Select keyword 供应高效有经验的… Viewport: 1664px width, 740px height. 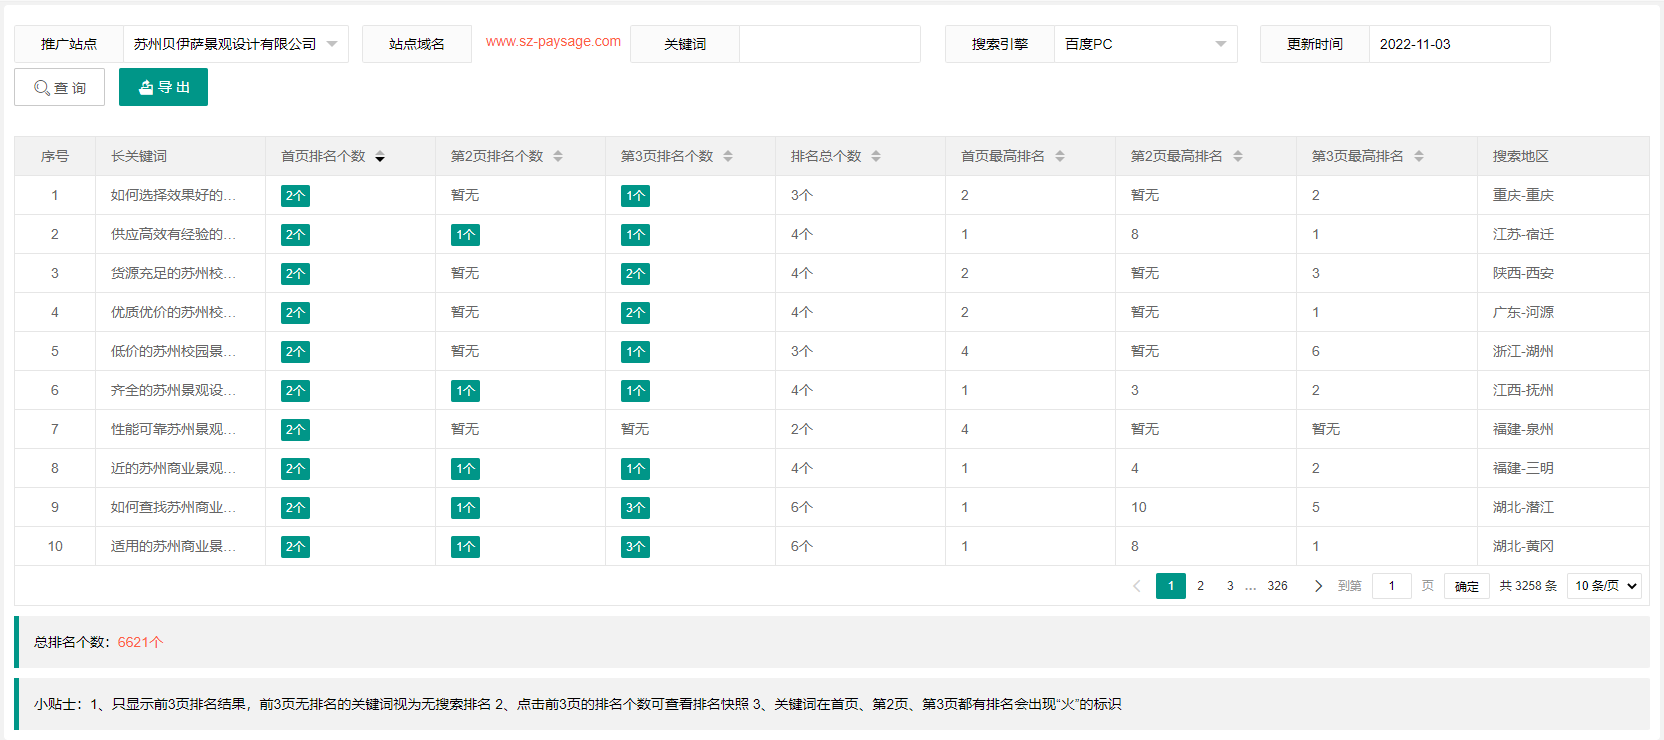173,234
